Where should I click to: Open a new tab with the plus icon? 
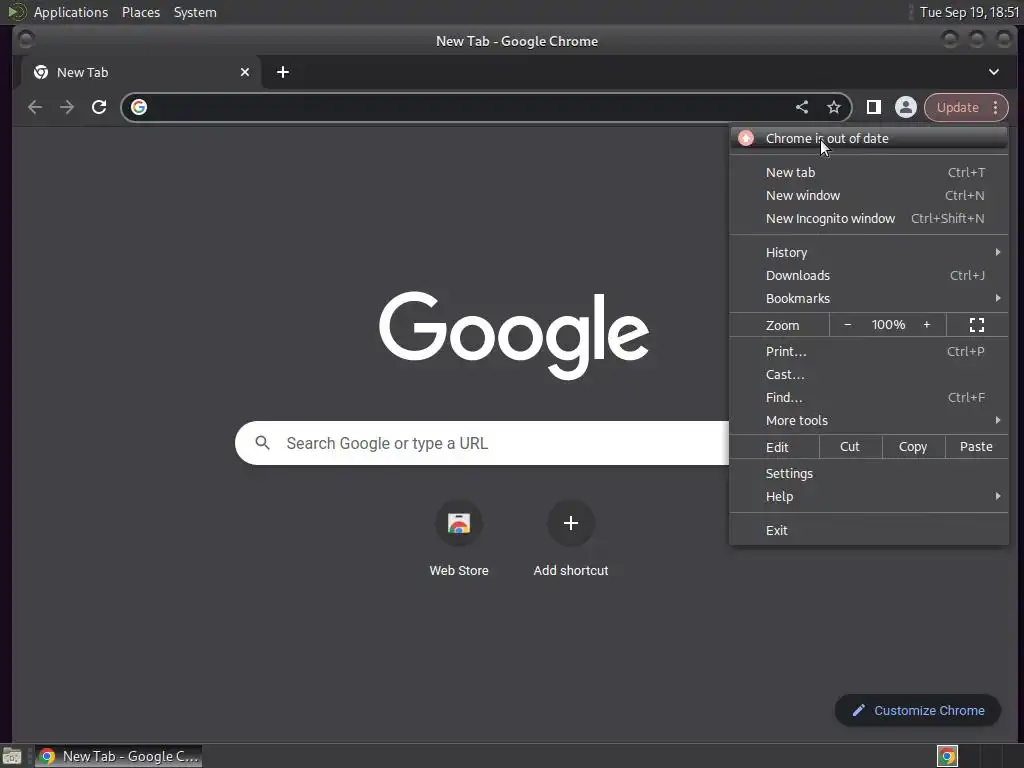tap(283, 72)
